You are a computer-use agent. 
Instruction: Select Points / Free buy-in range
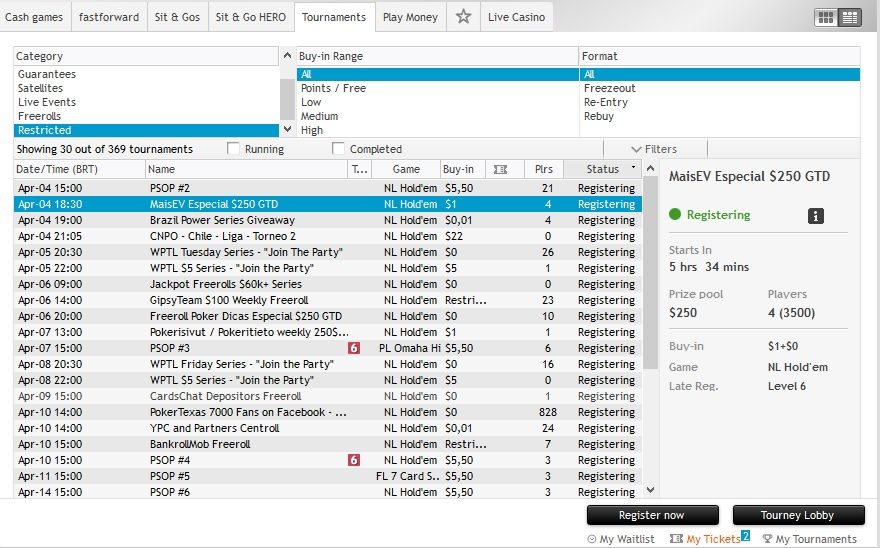[437, 88]
